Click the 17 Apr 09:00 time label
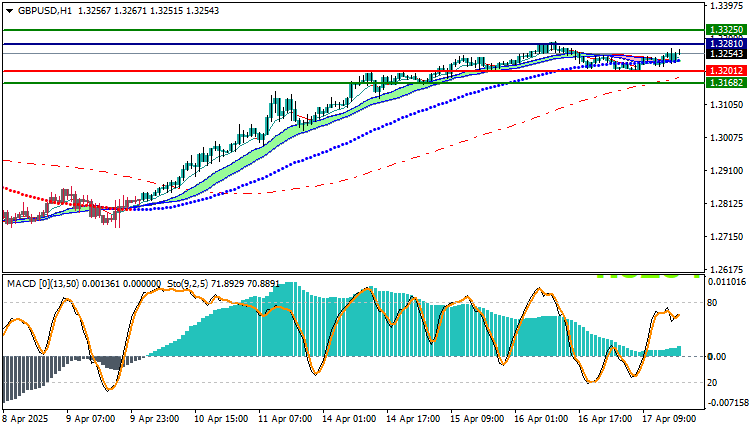 click(670, 419)
